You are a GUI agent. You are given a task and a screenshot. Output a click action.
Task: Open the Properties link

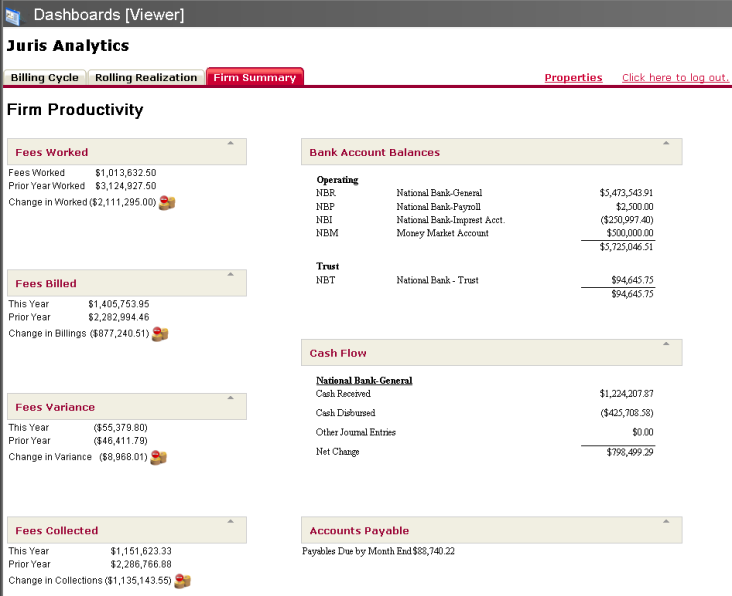pyautogui.click(x=573, y=78)
